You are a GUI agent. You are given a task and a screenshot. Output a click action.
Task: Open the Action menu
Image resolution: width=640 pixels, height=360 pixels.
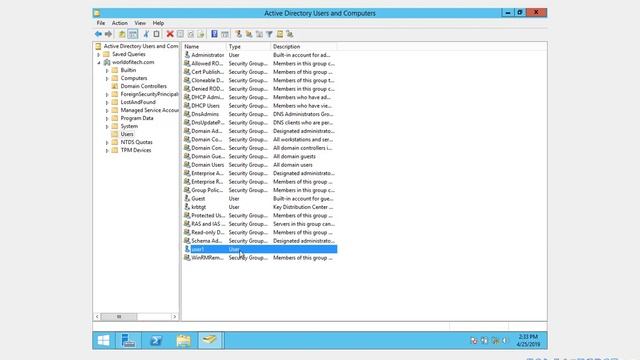point(120,23)
